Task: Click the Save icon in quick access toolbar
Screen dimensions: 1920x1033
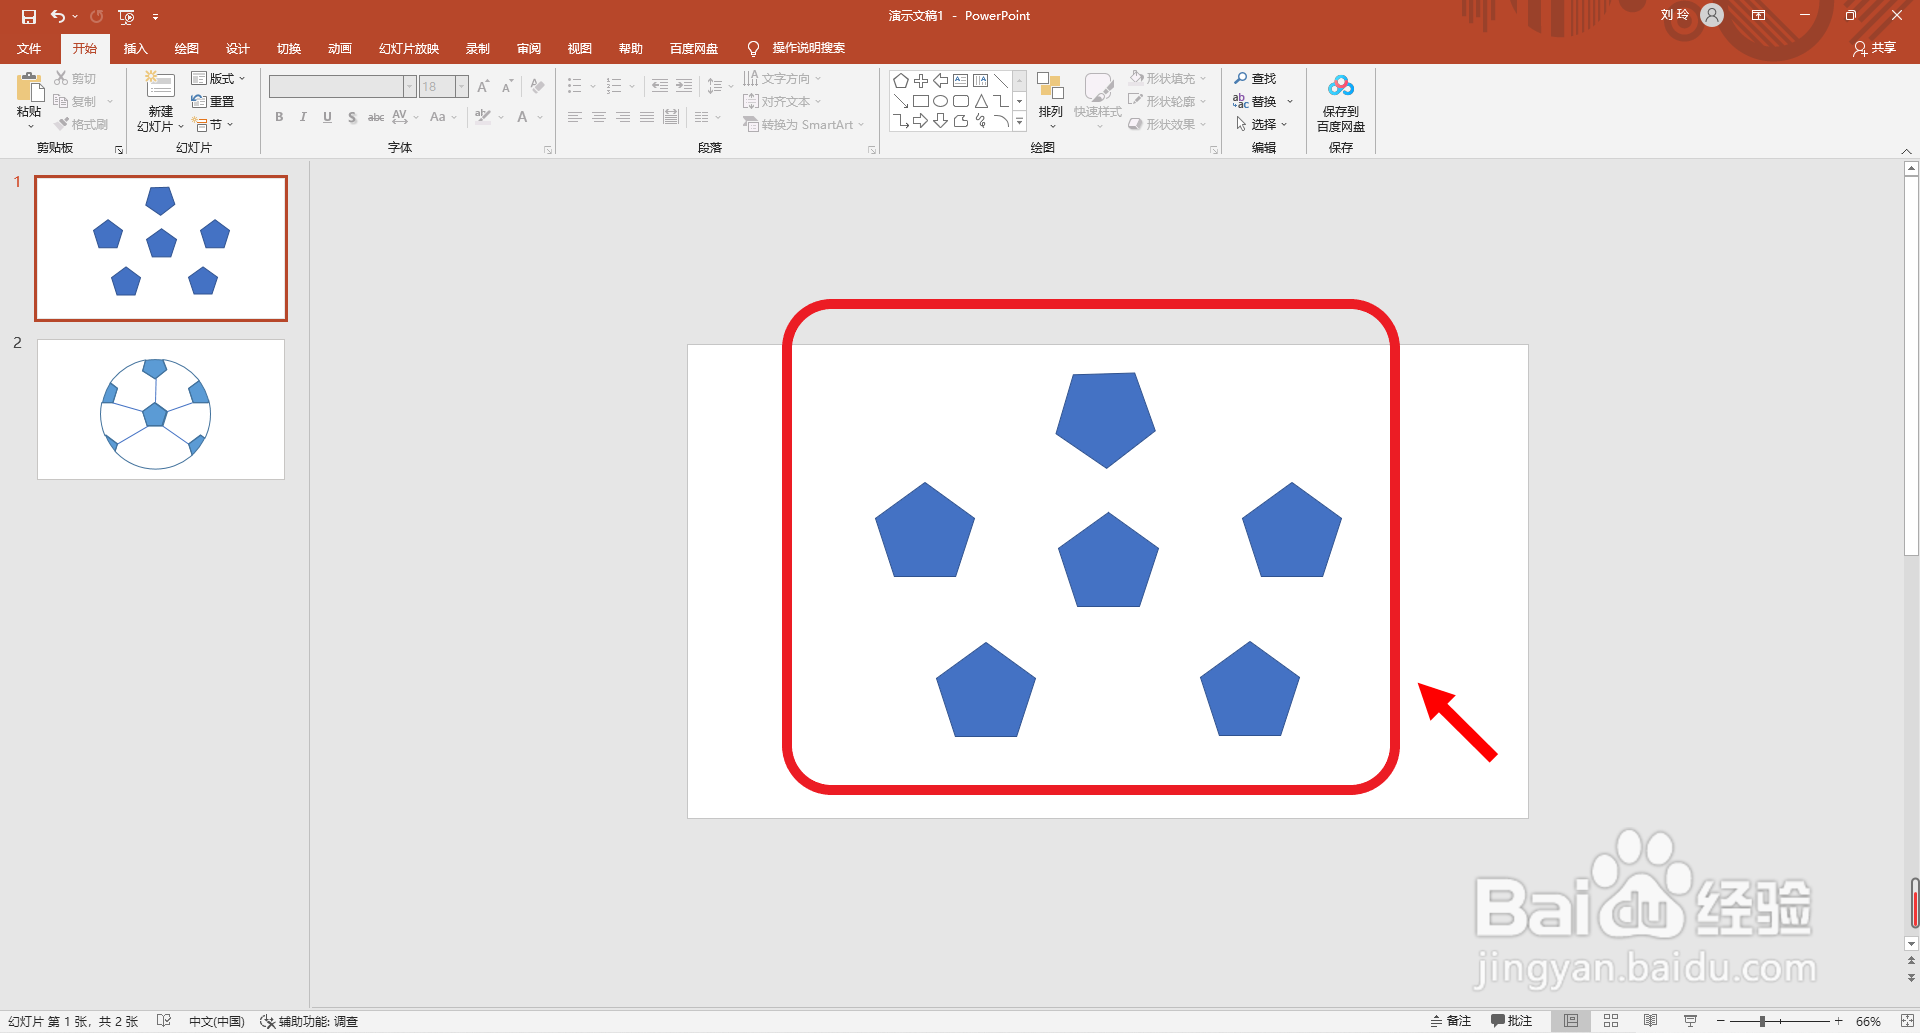Action: pyautogui.click(x=29, y=16)
